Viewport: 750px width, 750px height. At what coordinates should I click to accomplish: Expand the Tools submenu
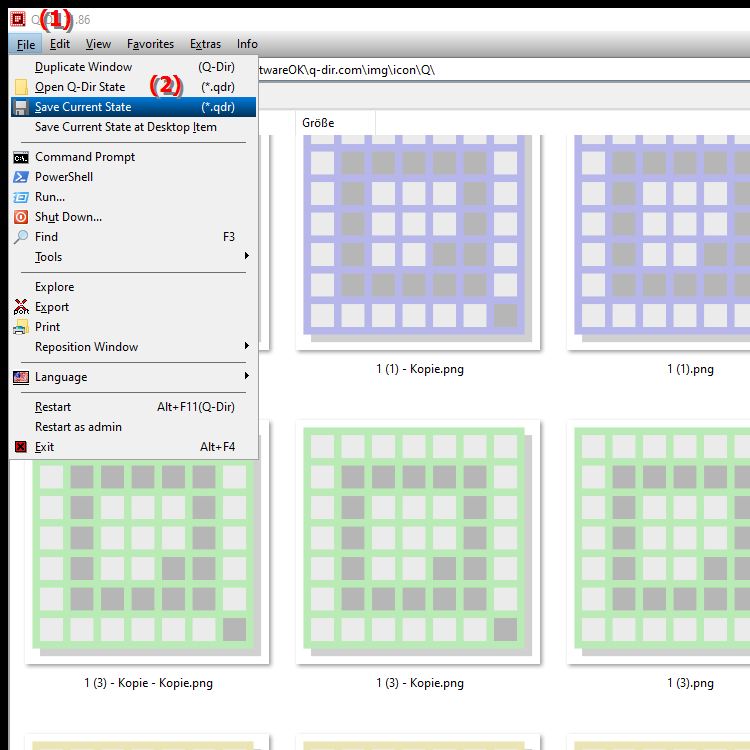246,257
